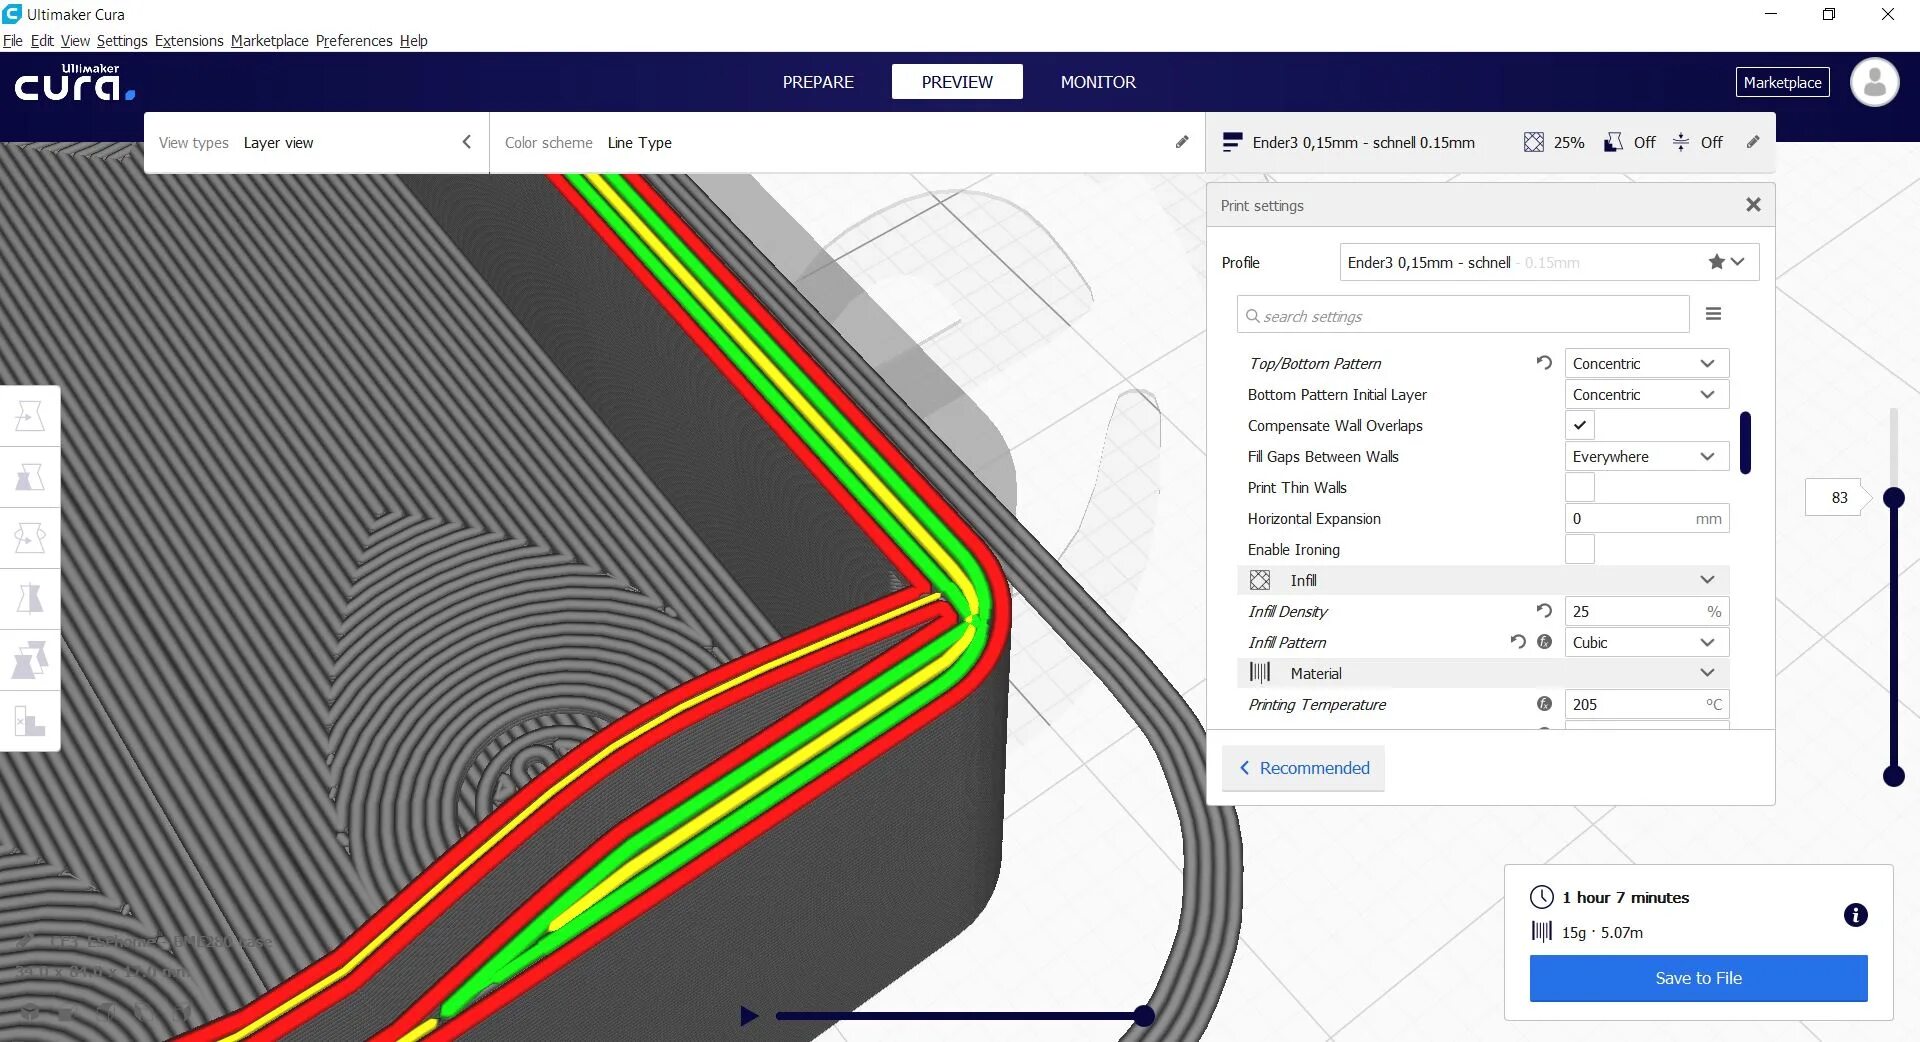1920x1042 pixels.
Task: Click the profile layer icon before Ender3
Action: click(x=1233, y=142)
